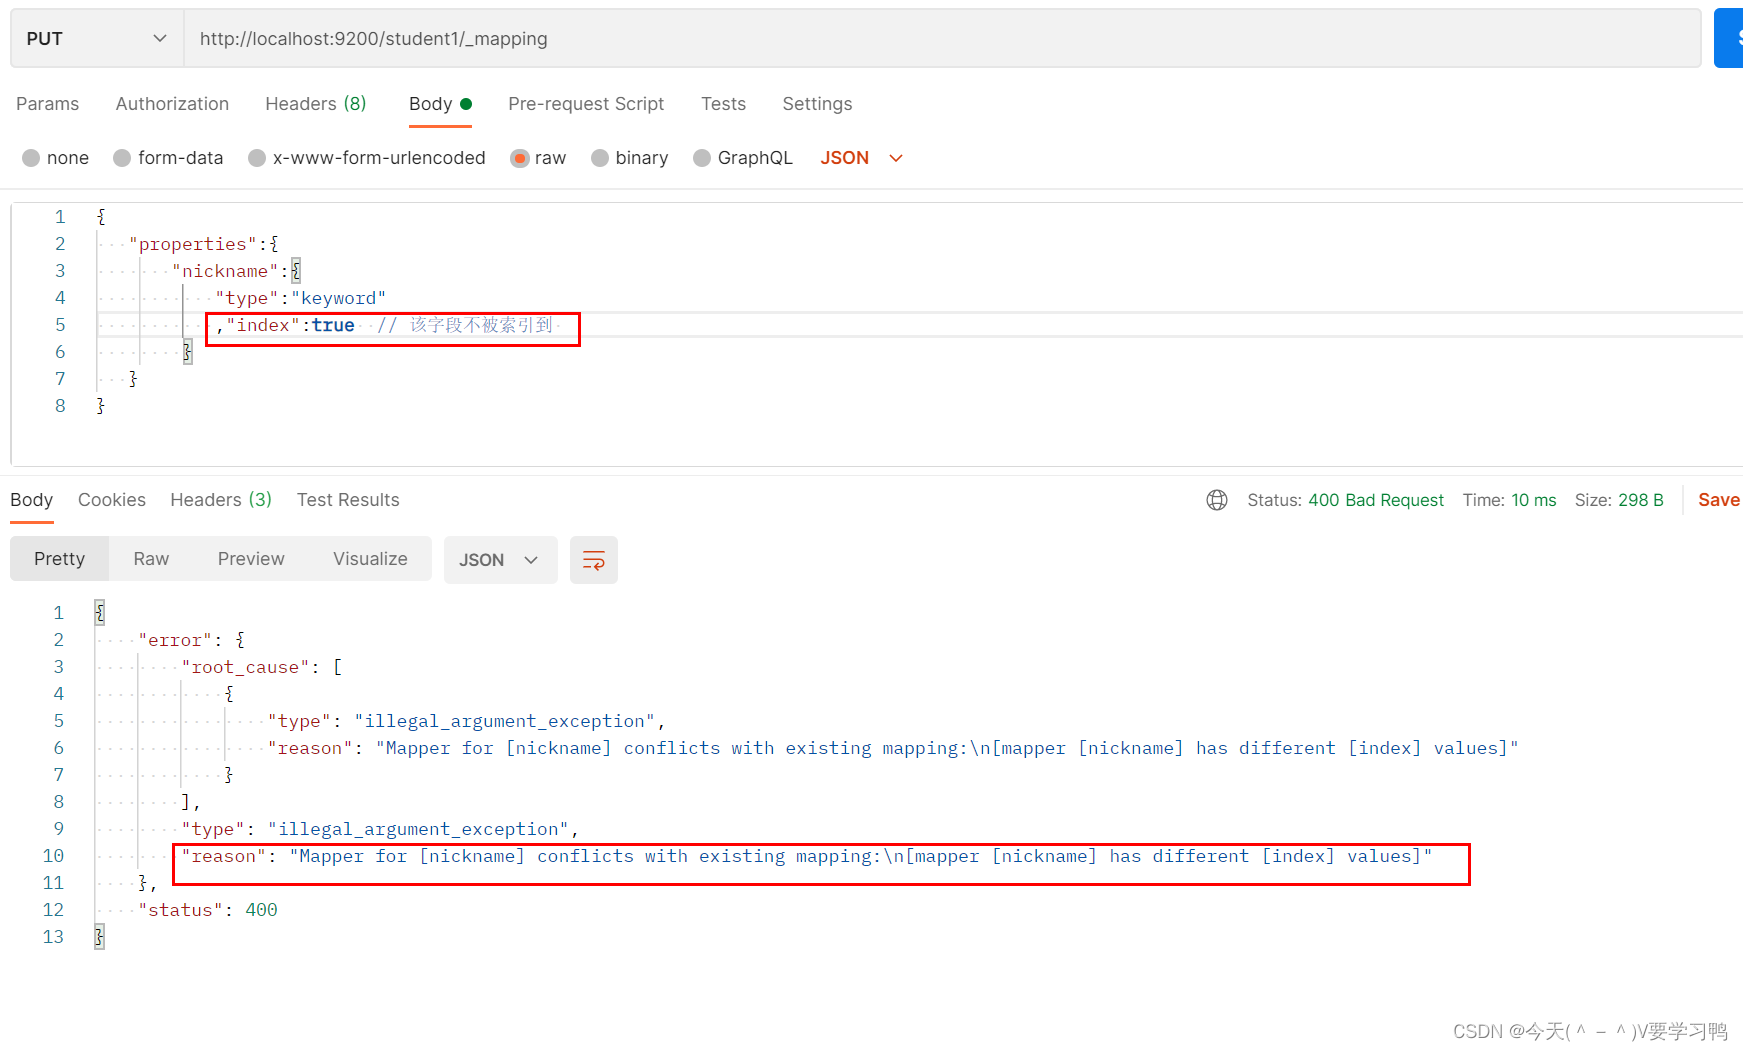Click the Time 10 ms value
This screenshot has height=1051, width=1743.
click(x=1533, y=500)
